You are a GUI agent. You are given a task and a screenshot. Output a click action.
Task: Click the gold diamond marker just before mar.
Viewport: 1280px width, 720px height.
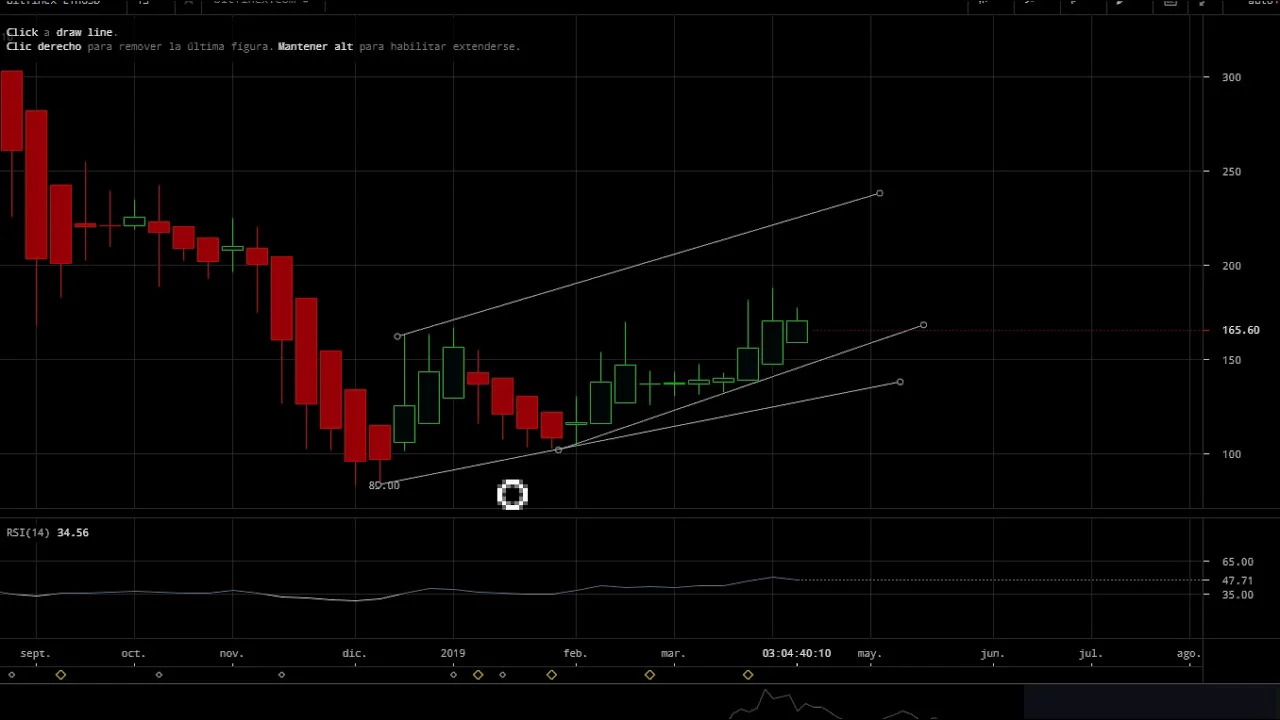tap(649, 675)
